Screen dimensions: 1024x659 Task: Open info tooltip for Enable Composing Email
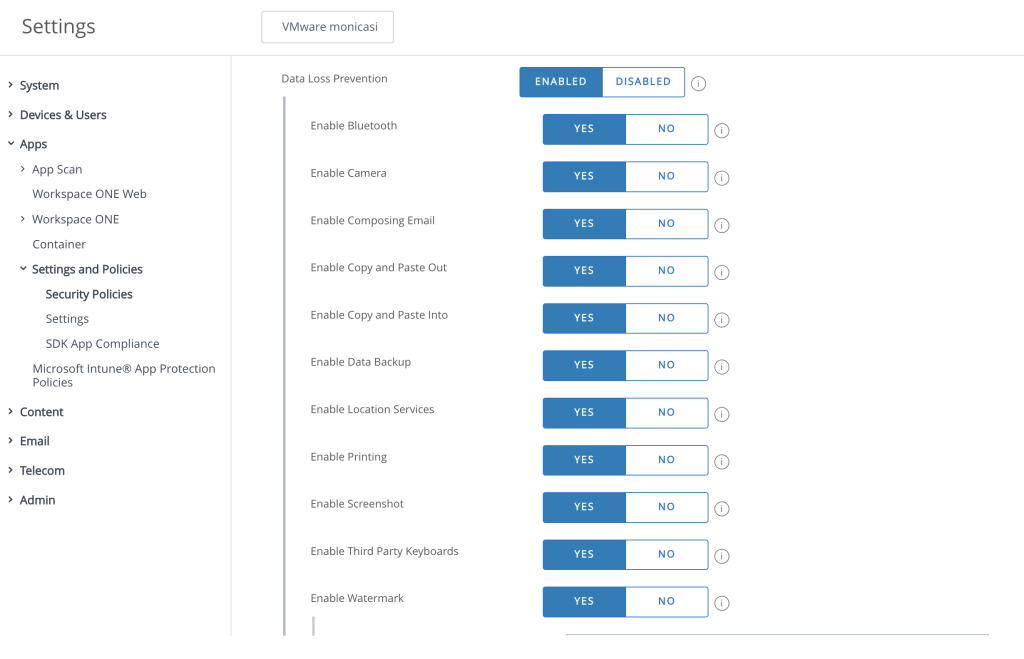tap(721, 226)
